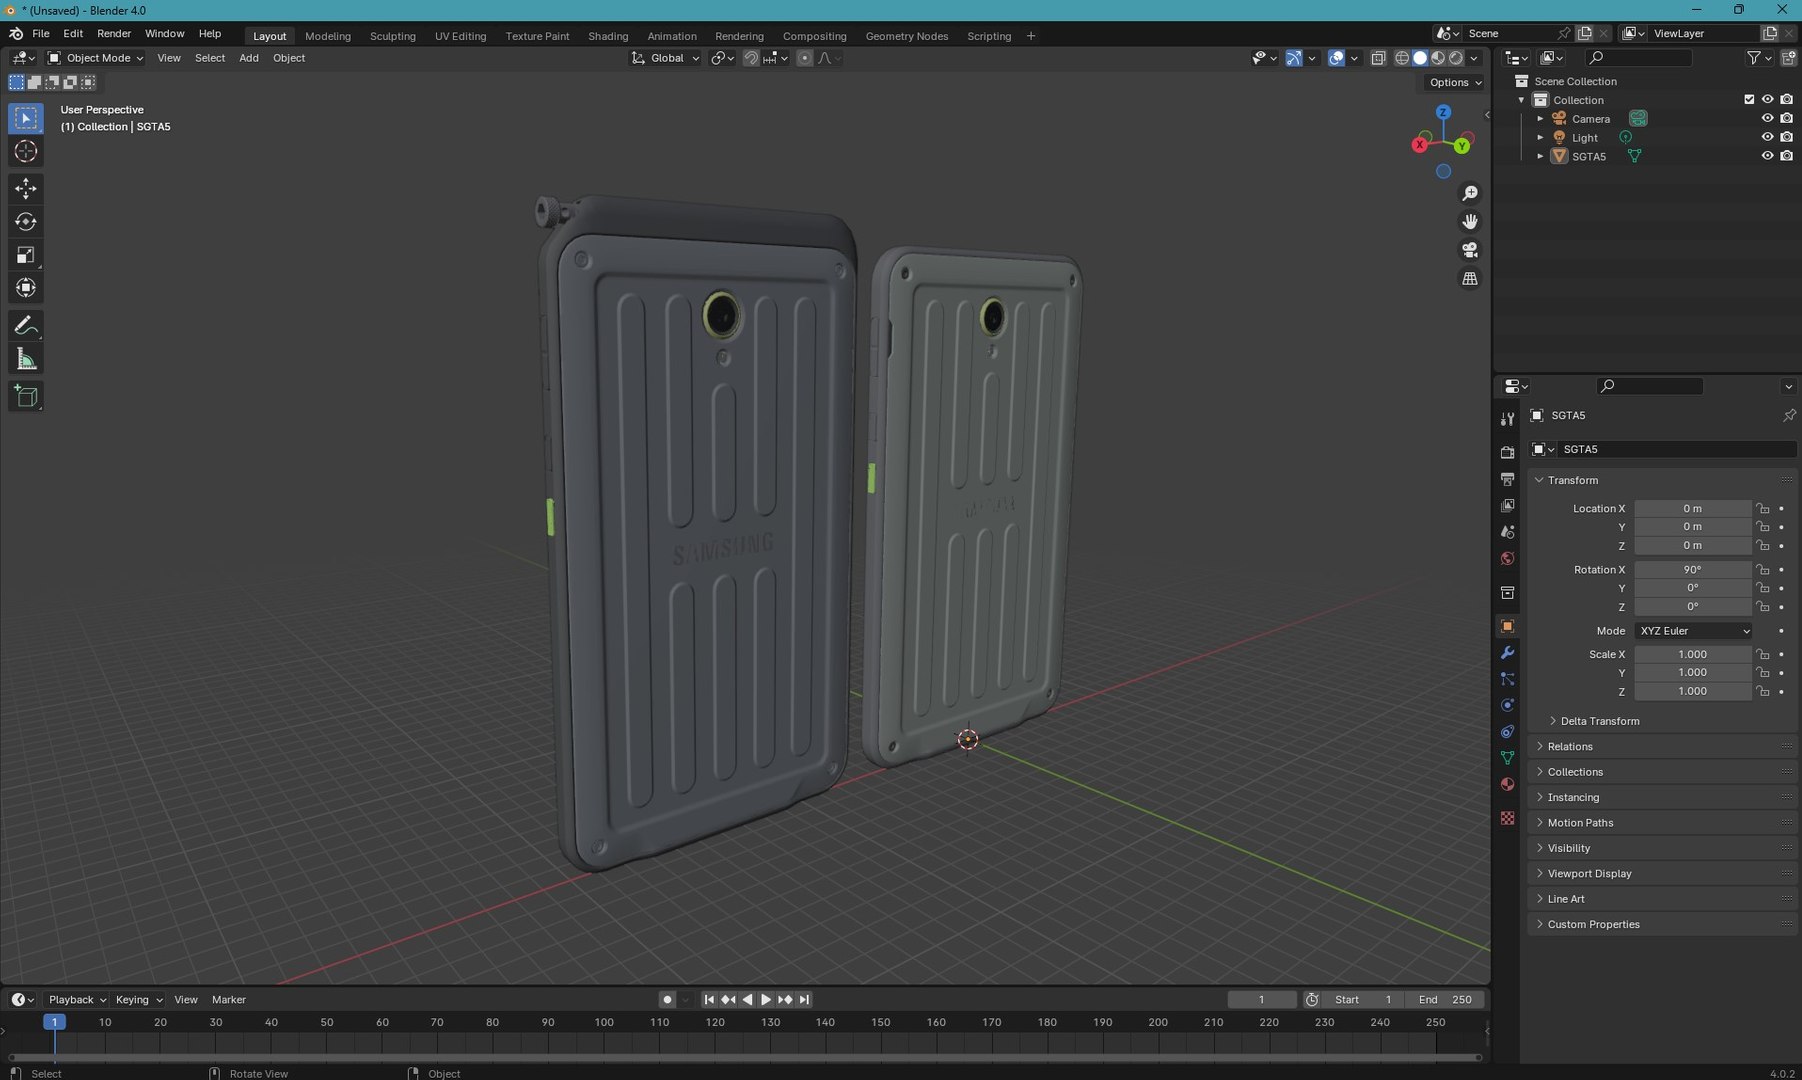Expand the Visibility panel
The image size is (1802, 1080).
tap(1568, 848)
